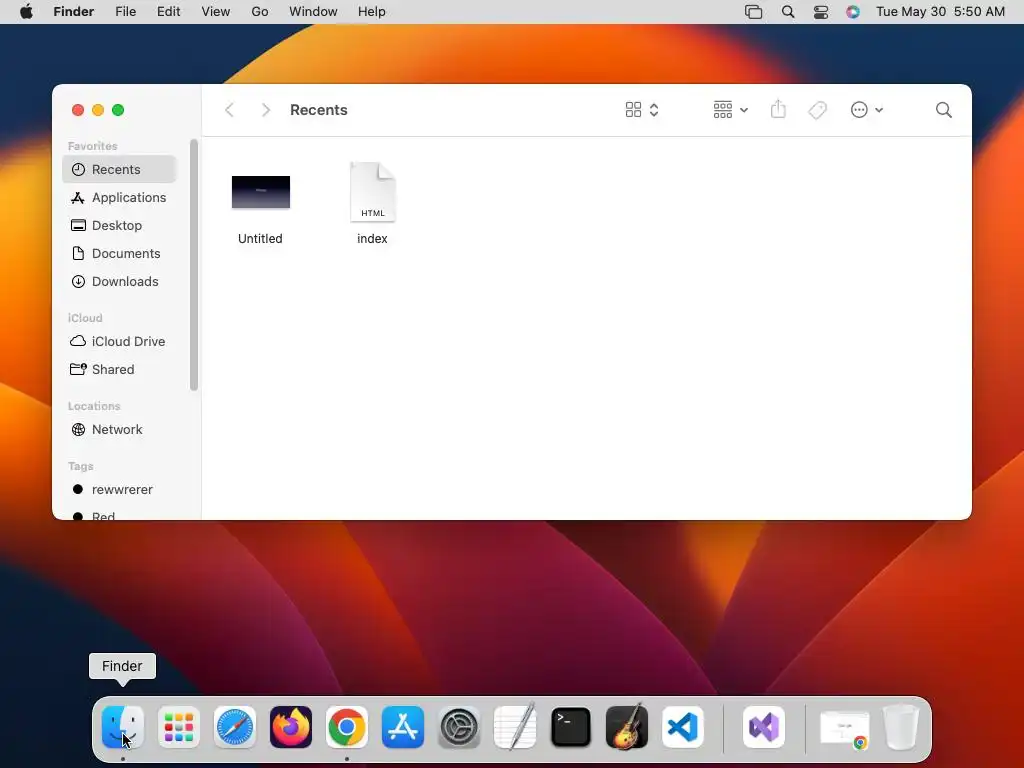
Task: Open Google Chrome in the Dock
Action: click(347, 727)
